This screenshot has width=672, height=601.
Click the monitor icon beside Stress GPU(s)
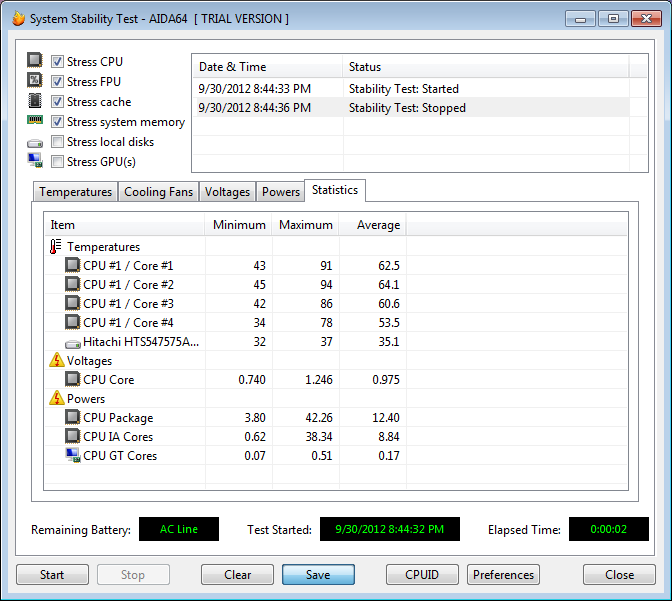coord(35,160)
